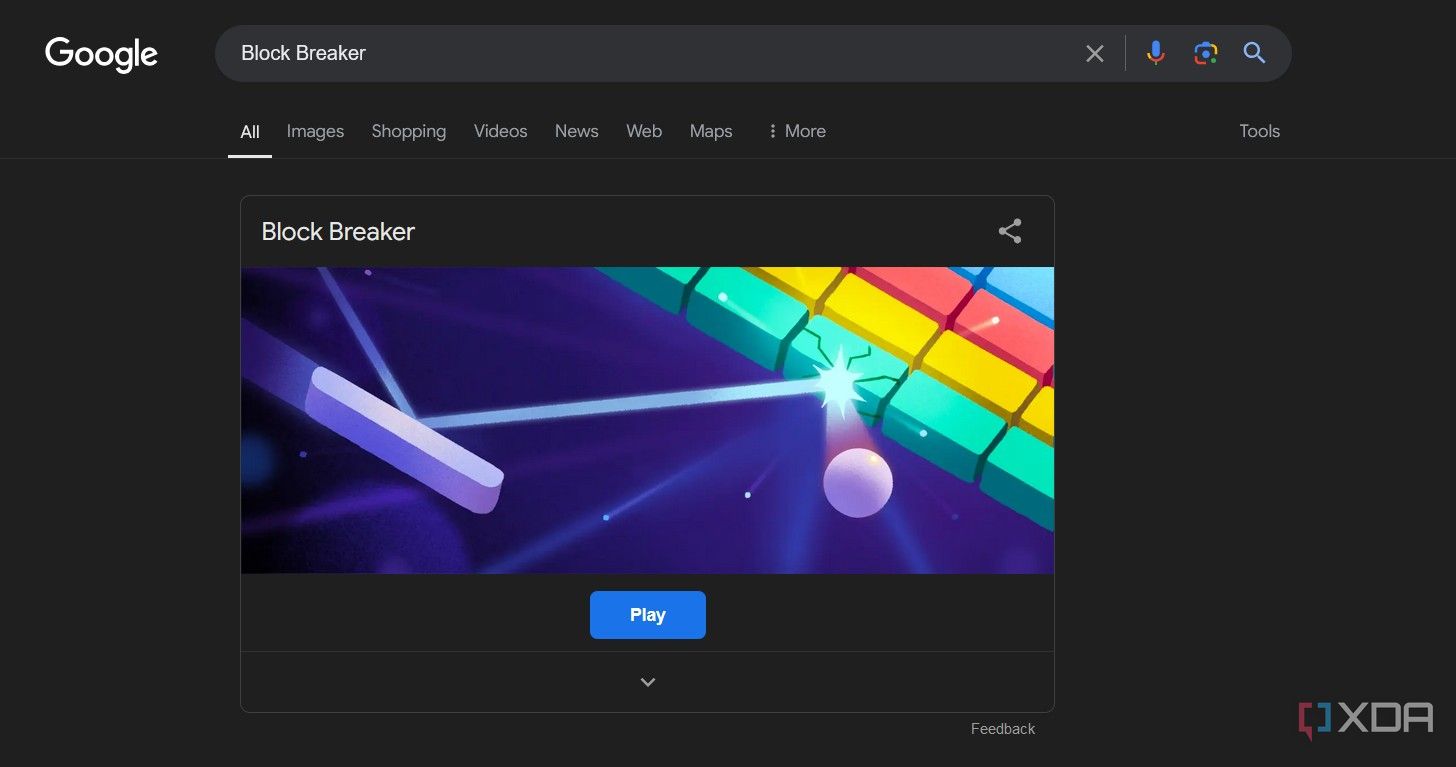Image resolution: width=1456 pixels, height=767 pixels.
Task: Switch to Web tab
Action: click(644, 131)
